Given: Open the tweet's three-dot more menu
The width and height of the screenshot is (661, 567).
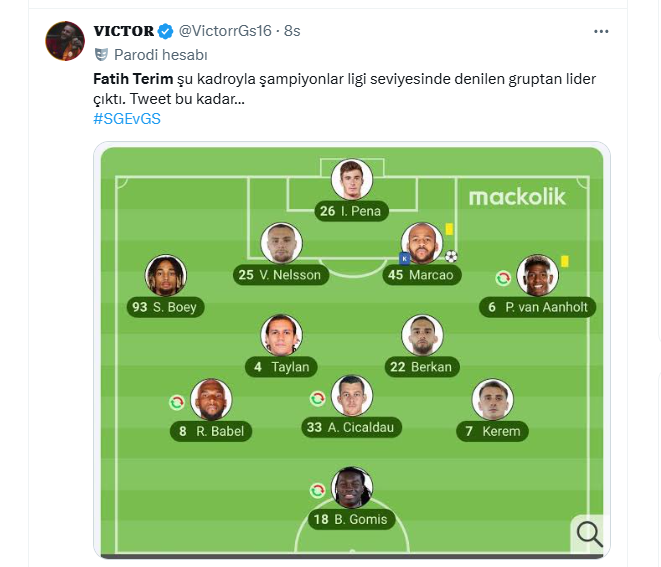Looking at the screenshot, I should click(x=601, y=31).
